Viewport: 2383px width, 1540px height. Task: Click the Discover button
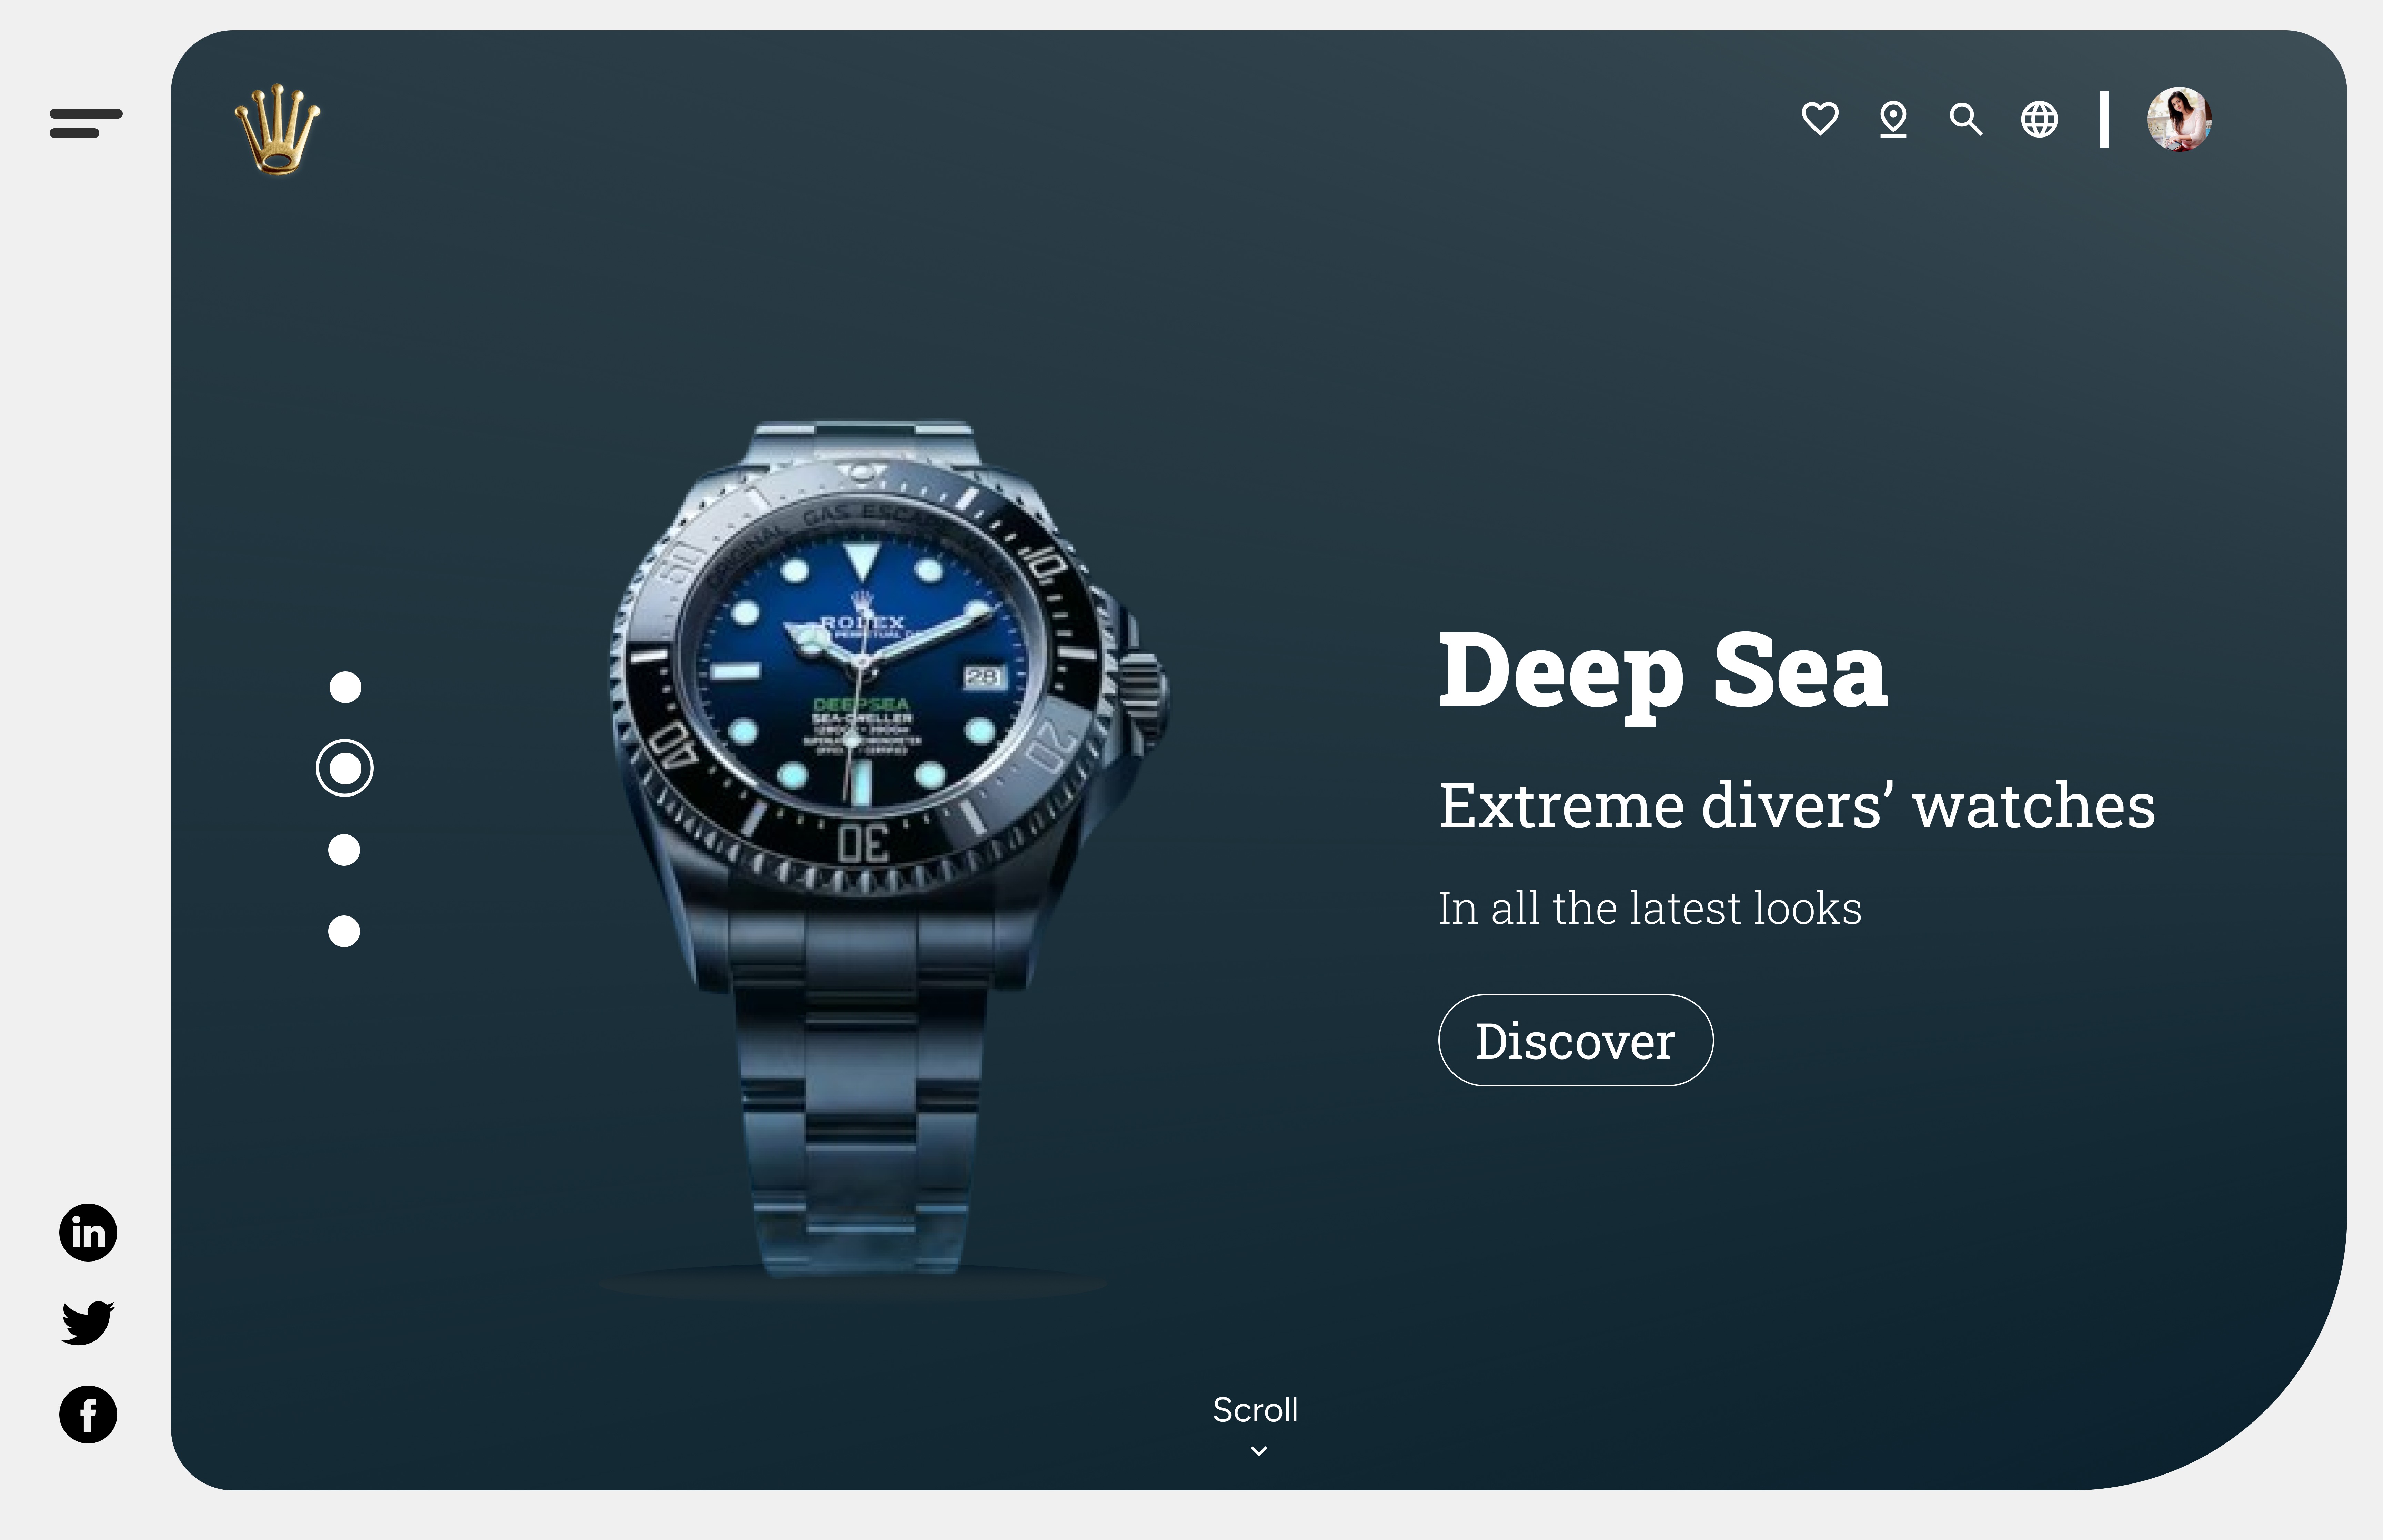pyautogui.click(x=1575, y=1040)
